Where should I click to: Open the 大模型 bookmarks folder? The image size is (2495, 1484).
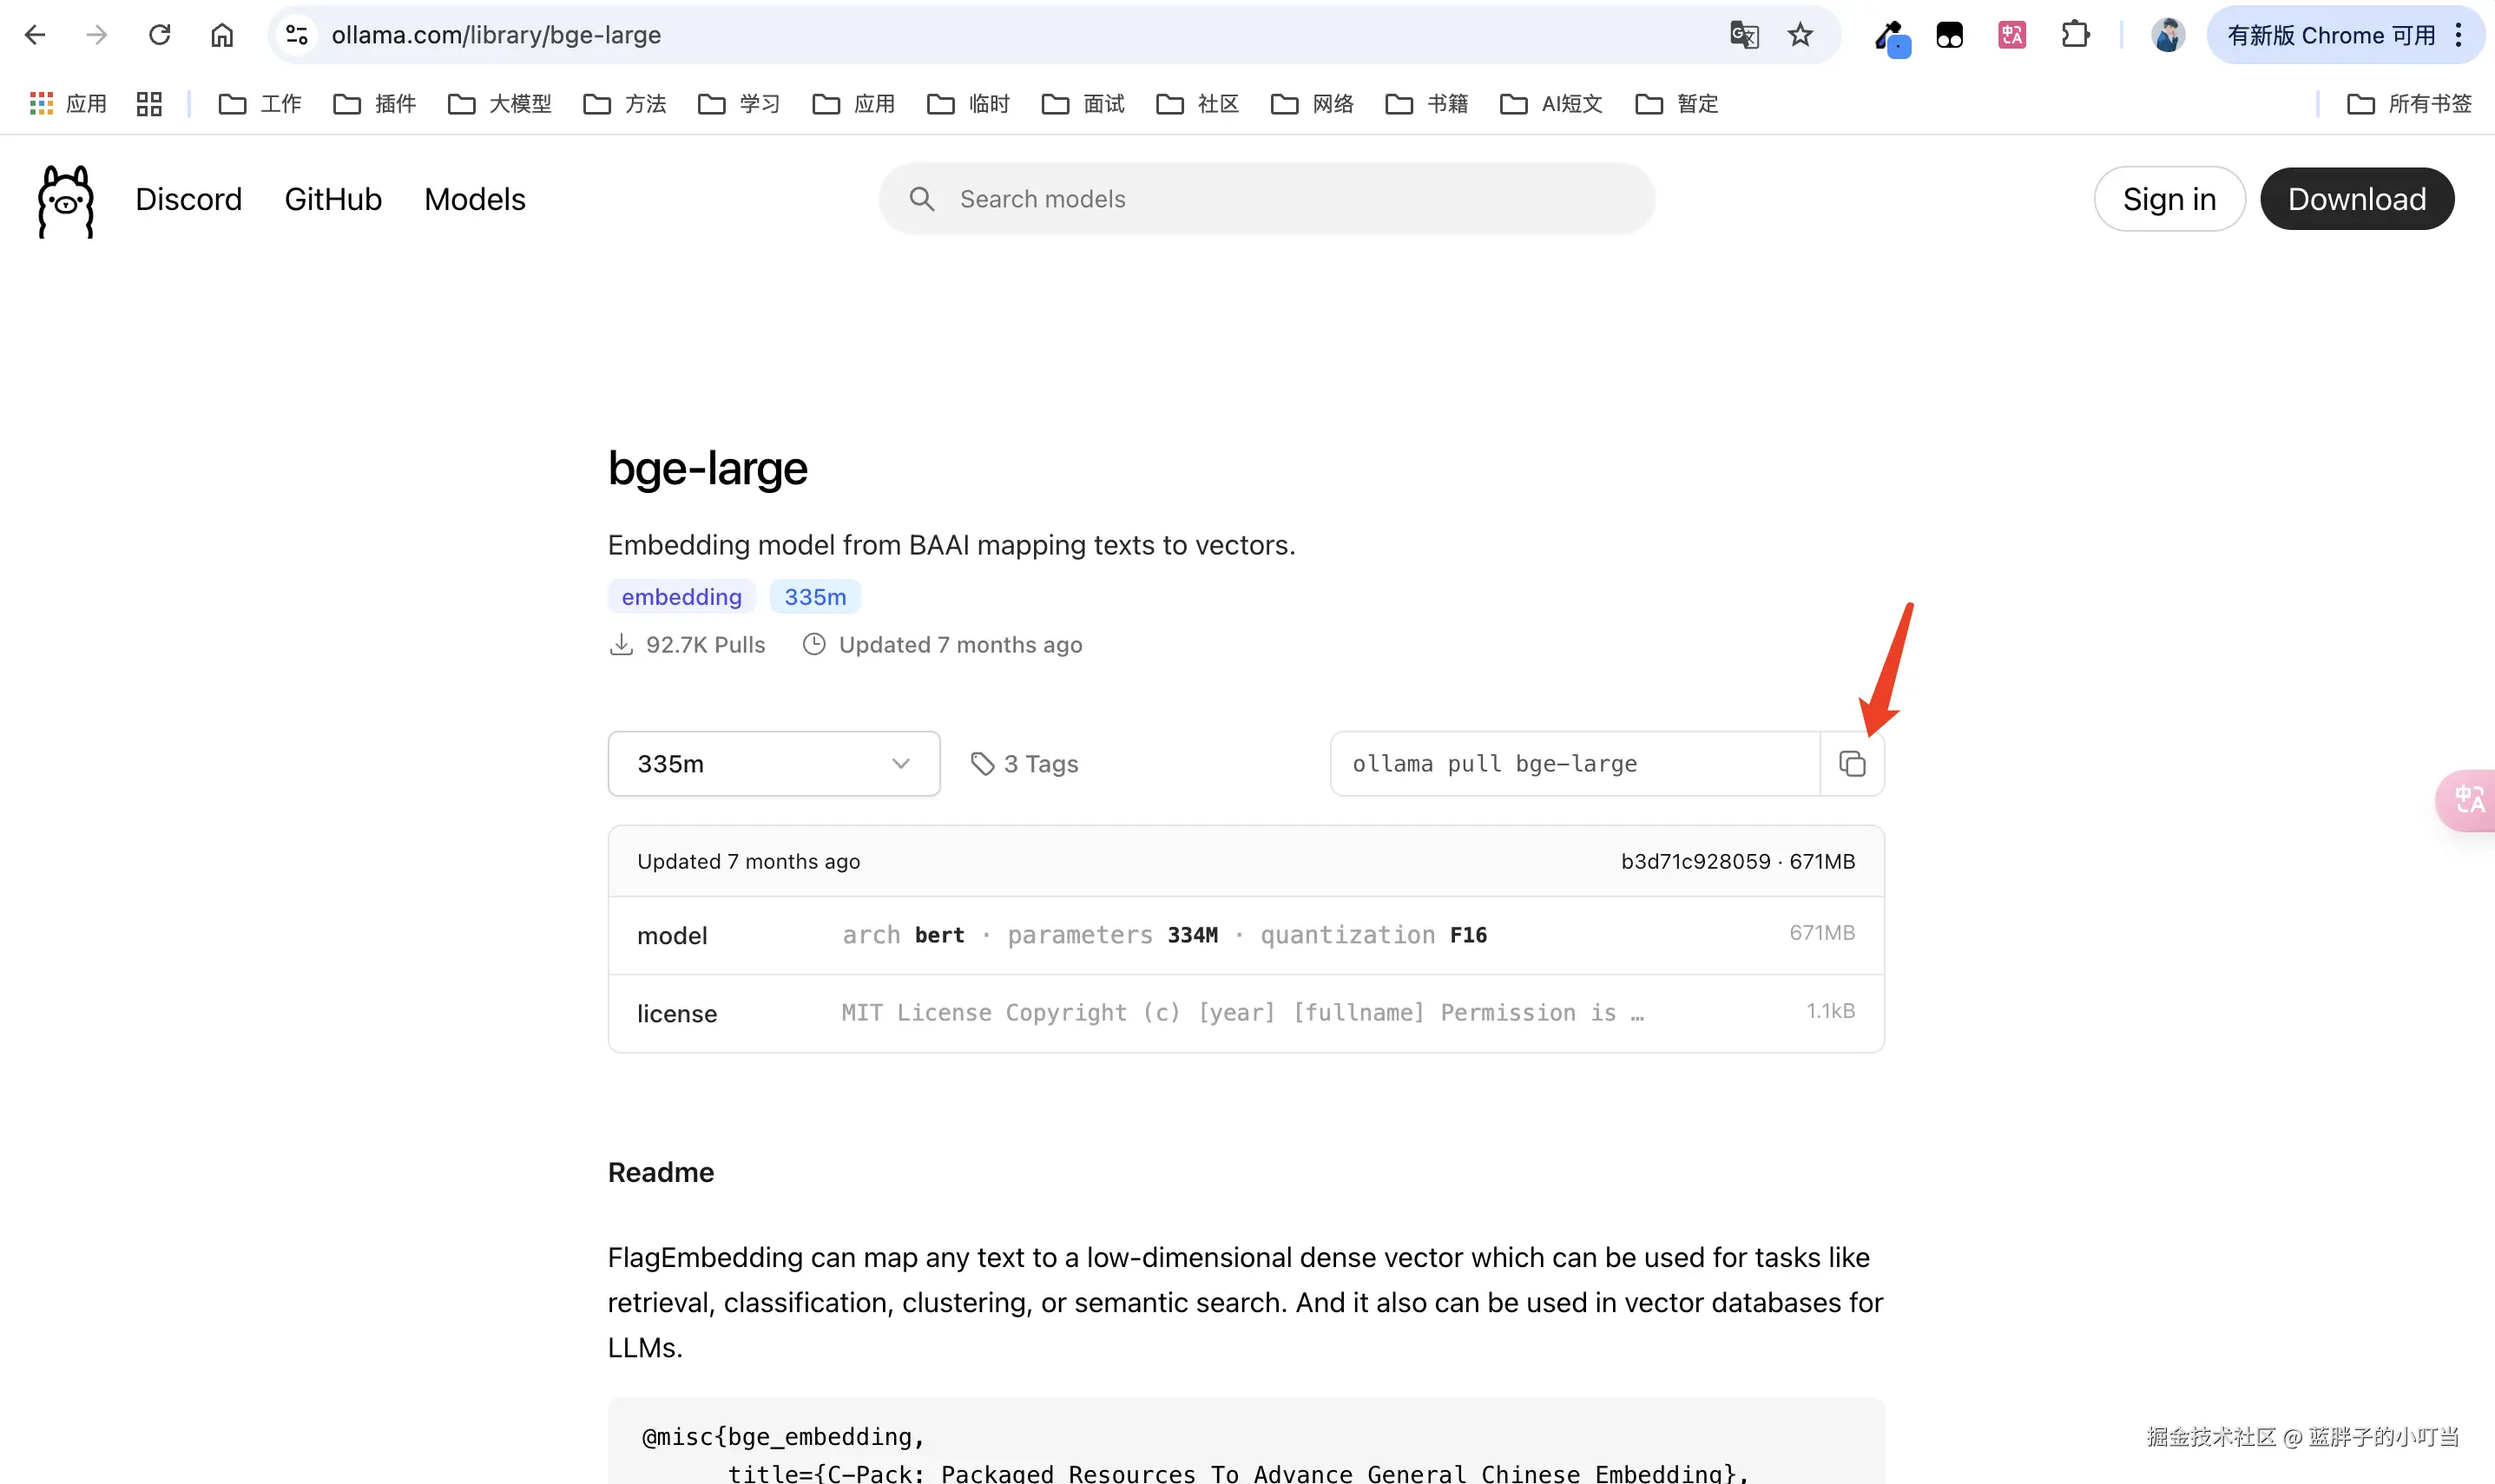(x=500, y=104)
